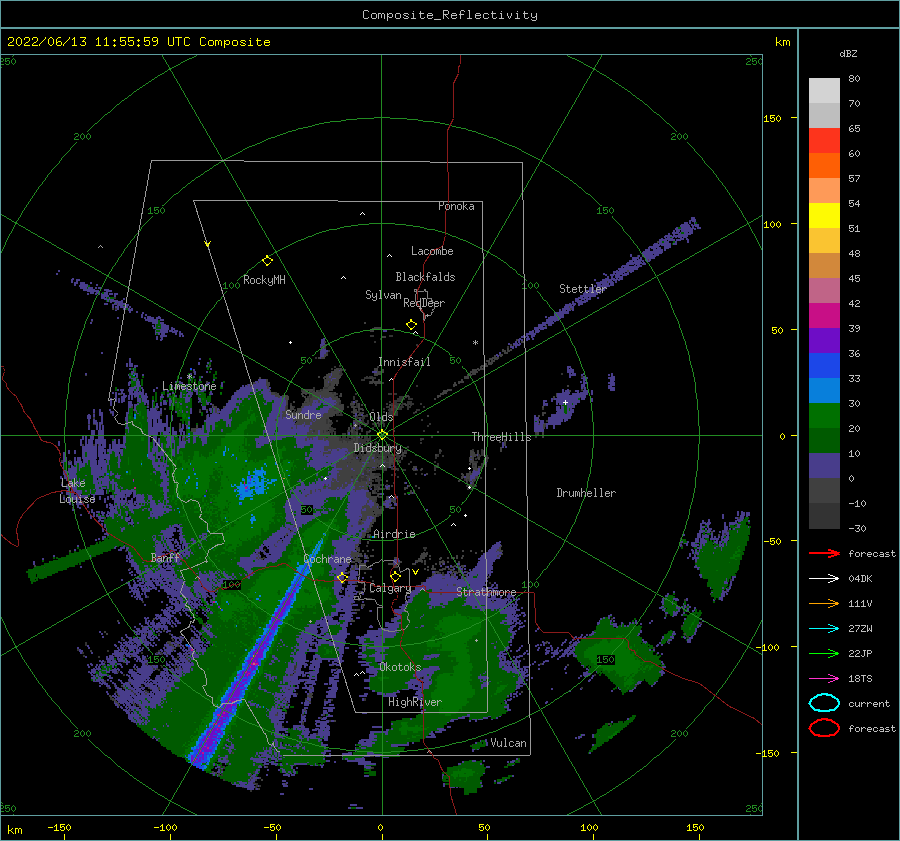The width and height of the screenshot is (900, 841).
Task: Select the Stettler city label
Action: [583, 289]
